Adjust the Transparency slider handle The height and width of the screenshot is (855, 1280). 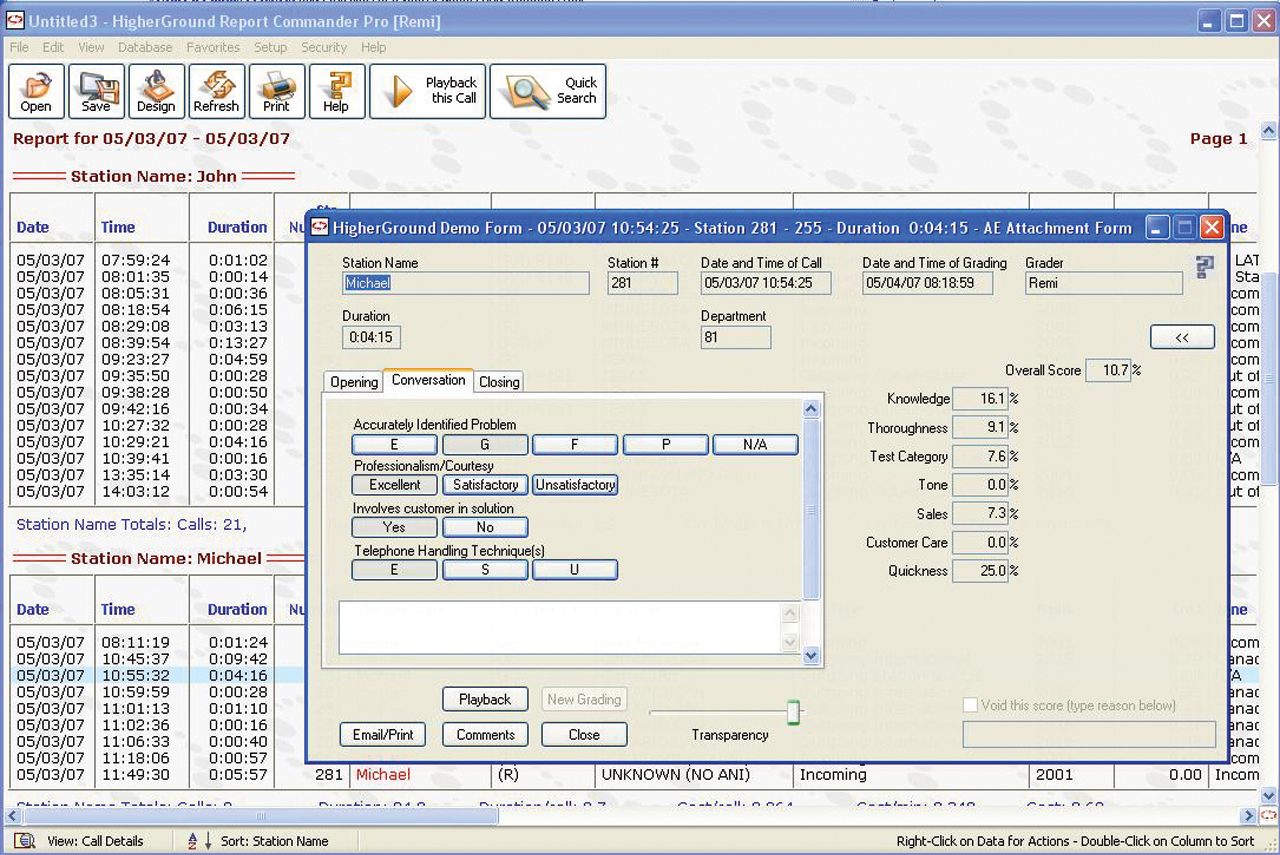tap(793, 712)
